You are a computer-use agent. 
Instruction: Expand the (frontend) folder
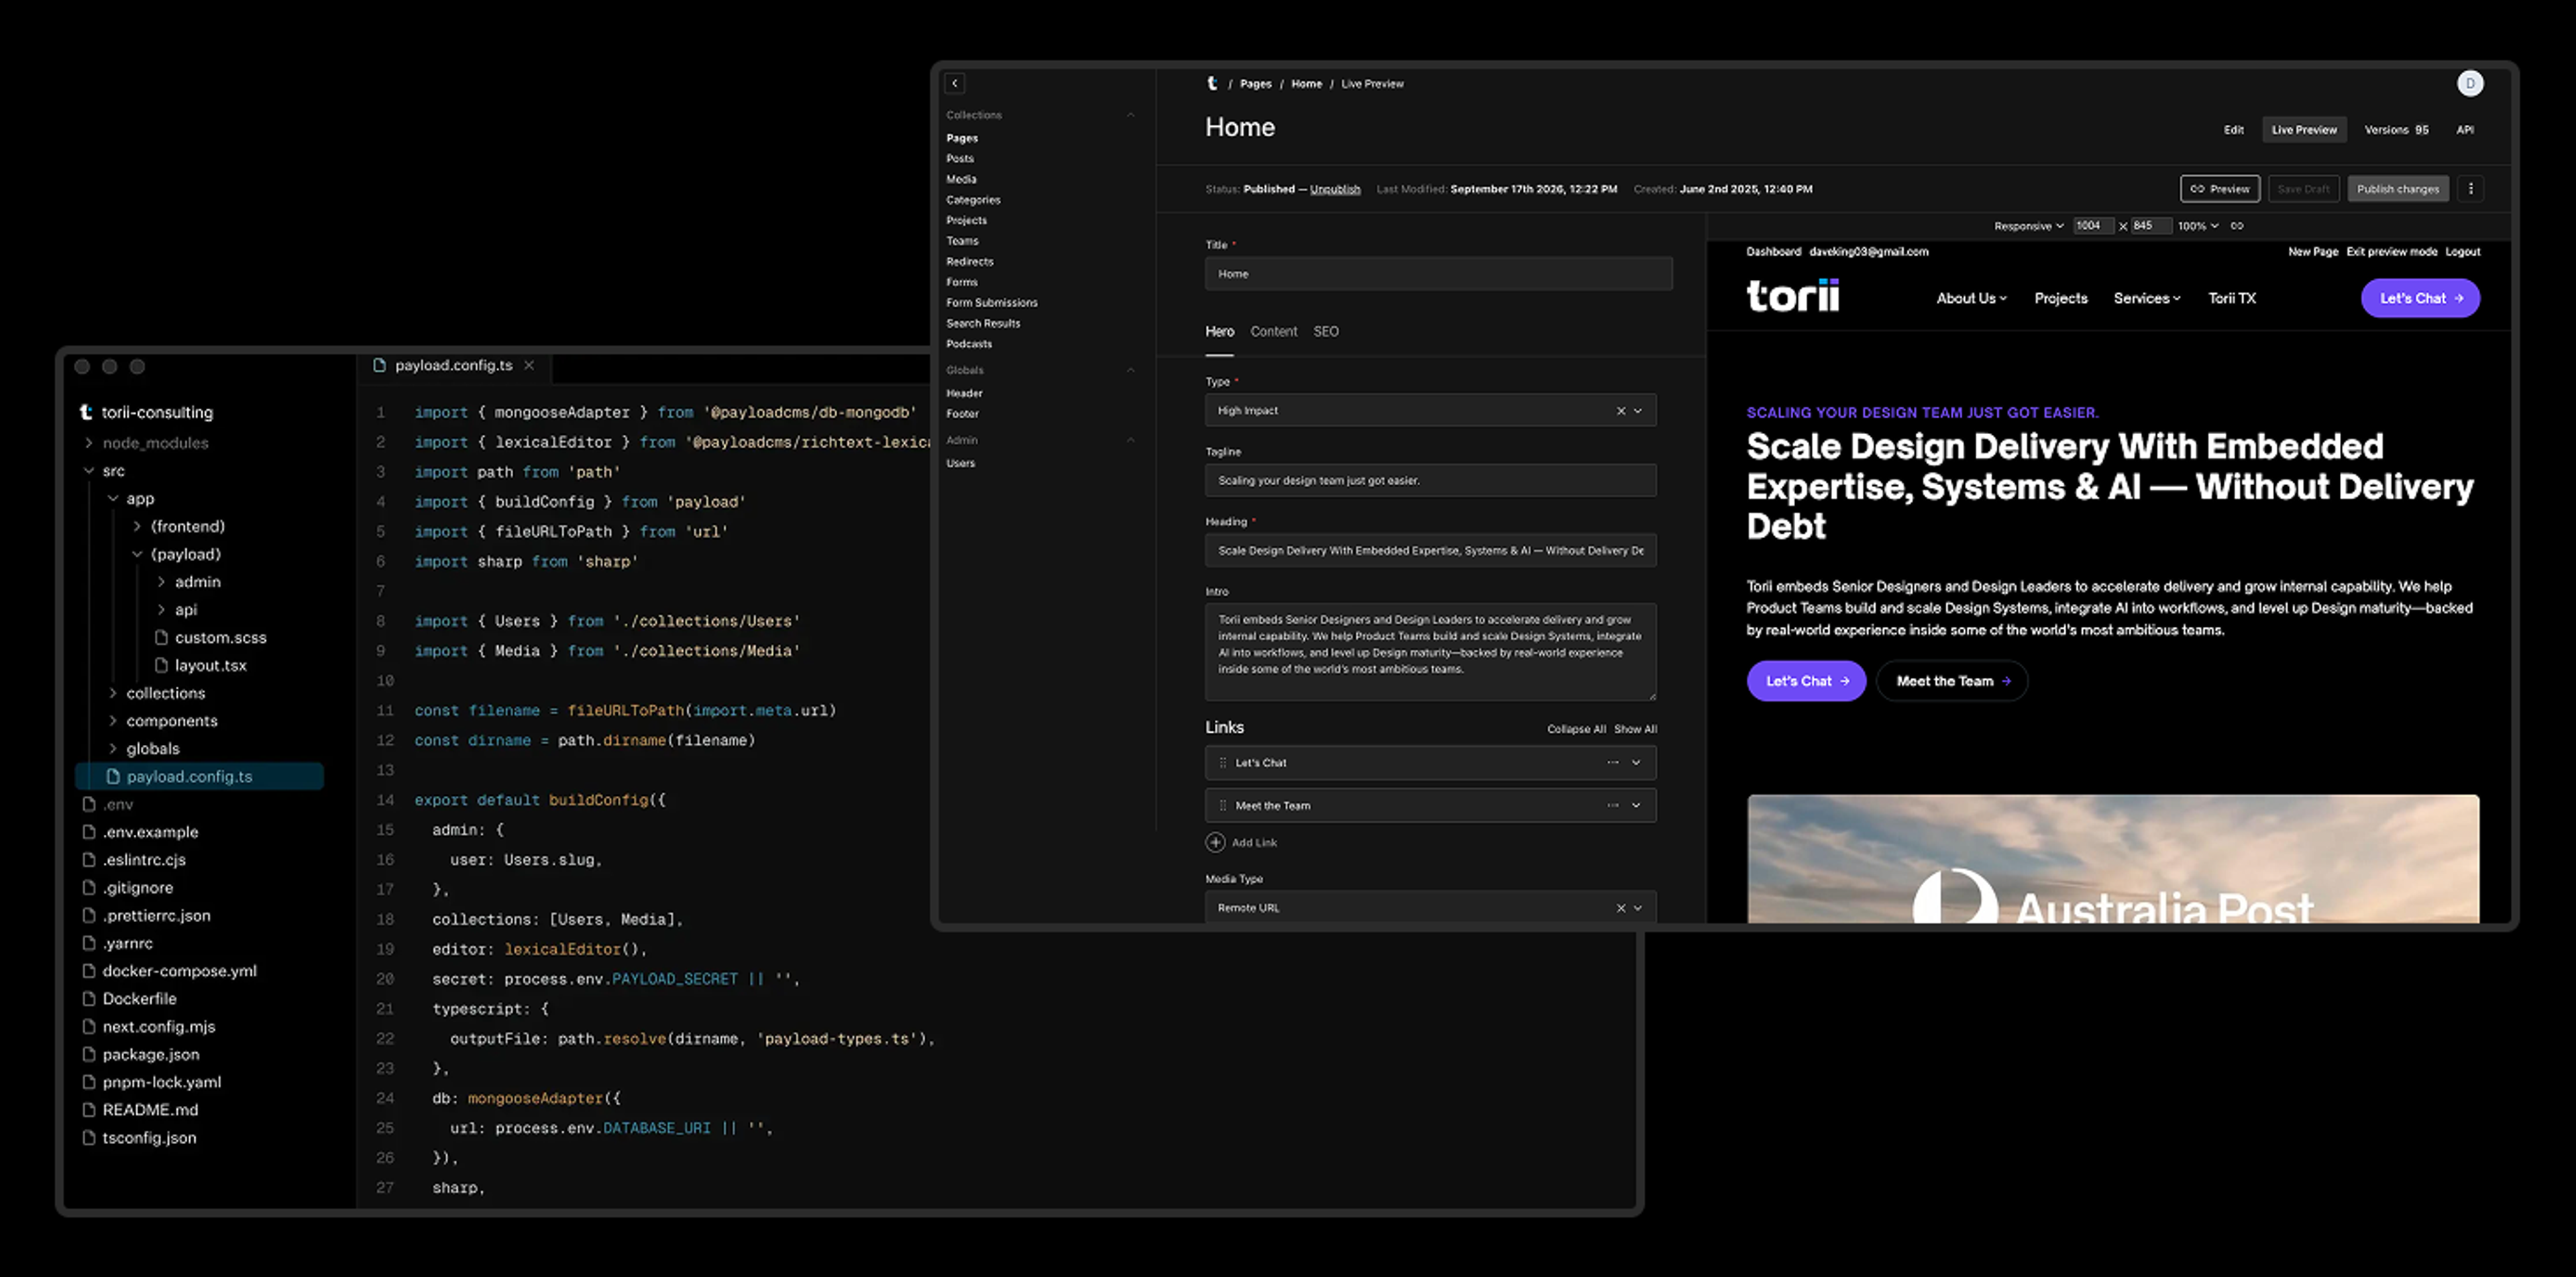[x=137, y=527]
